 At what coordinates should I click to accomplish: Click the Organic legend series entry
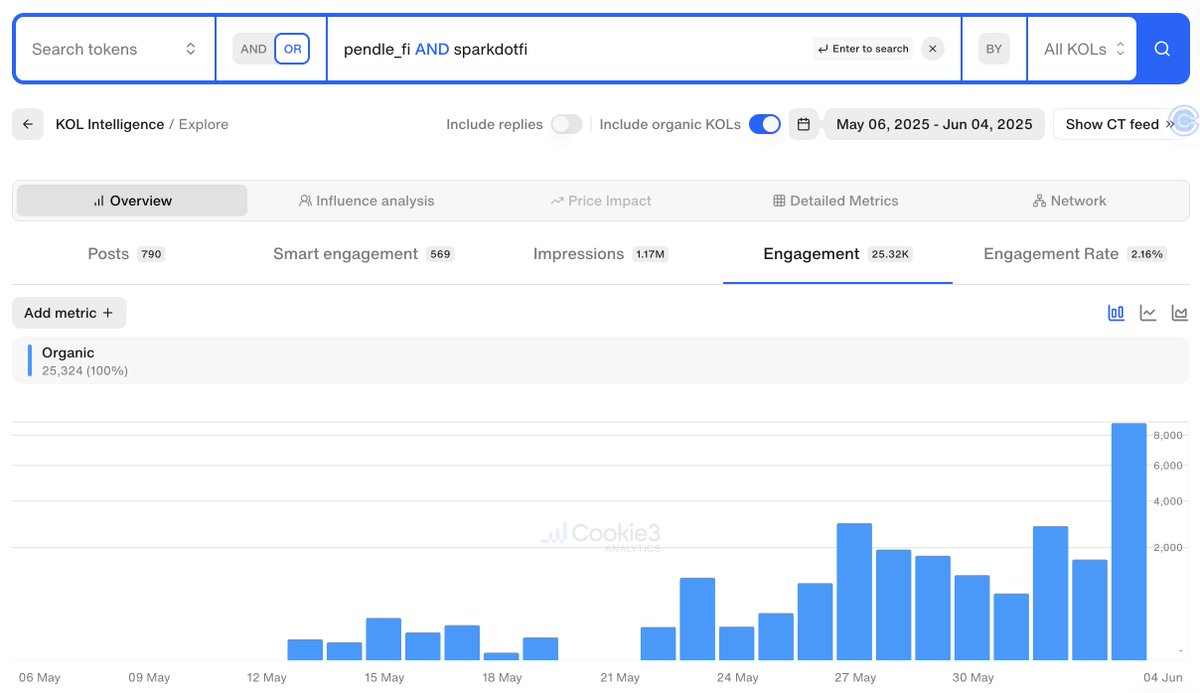click(x=601, y=361)
